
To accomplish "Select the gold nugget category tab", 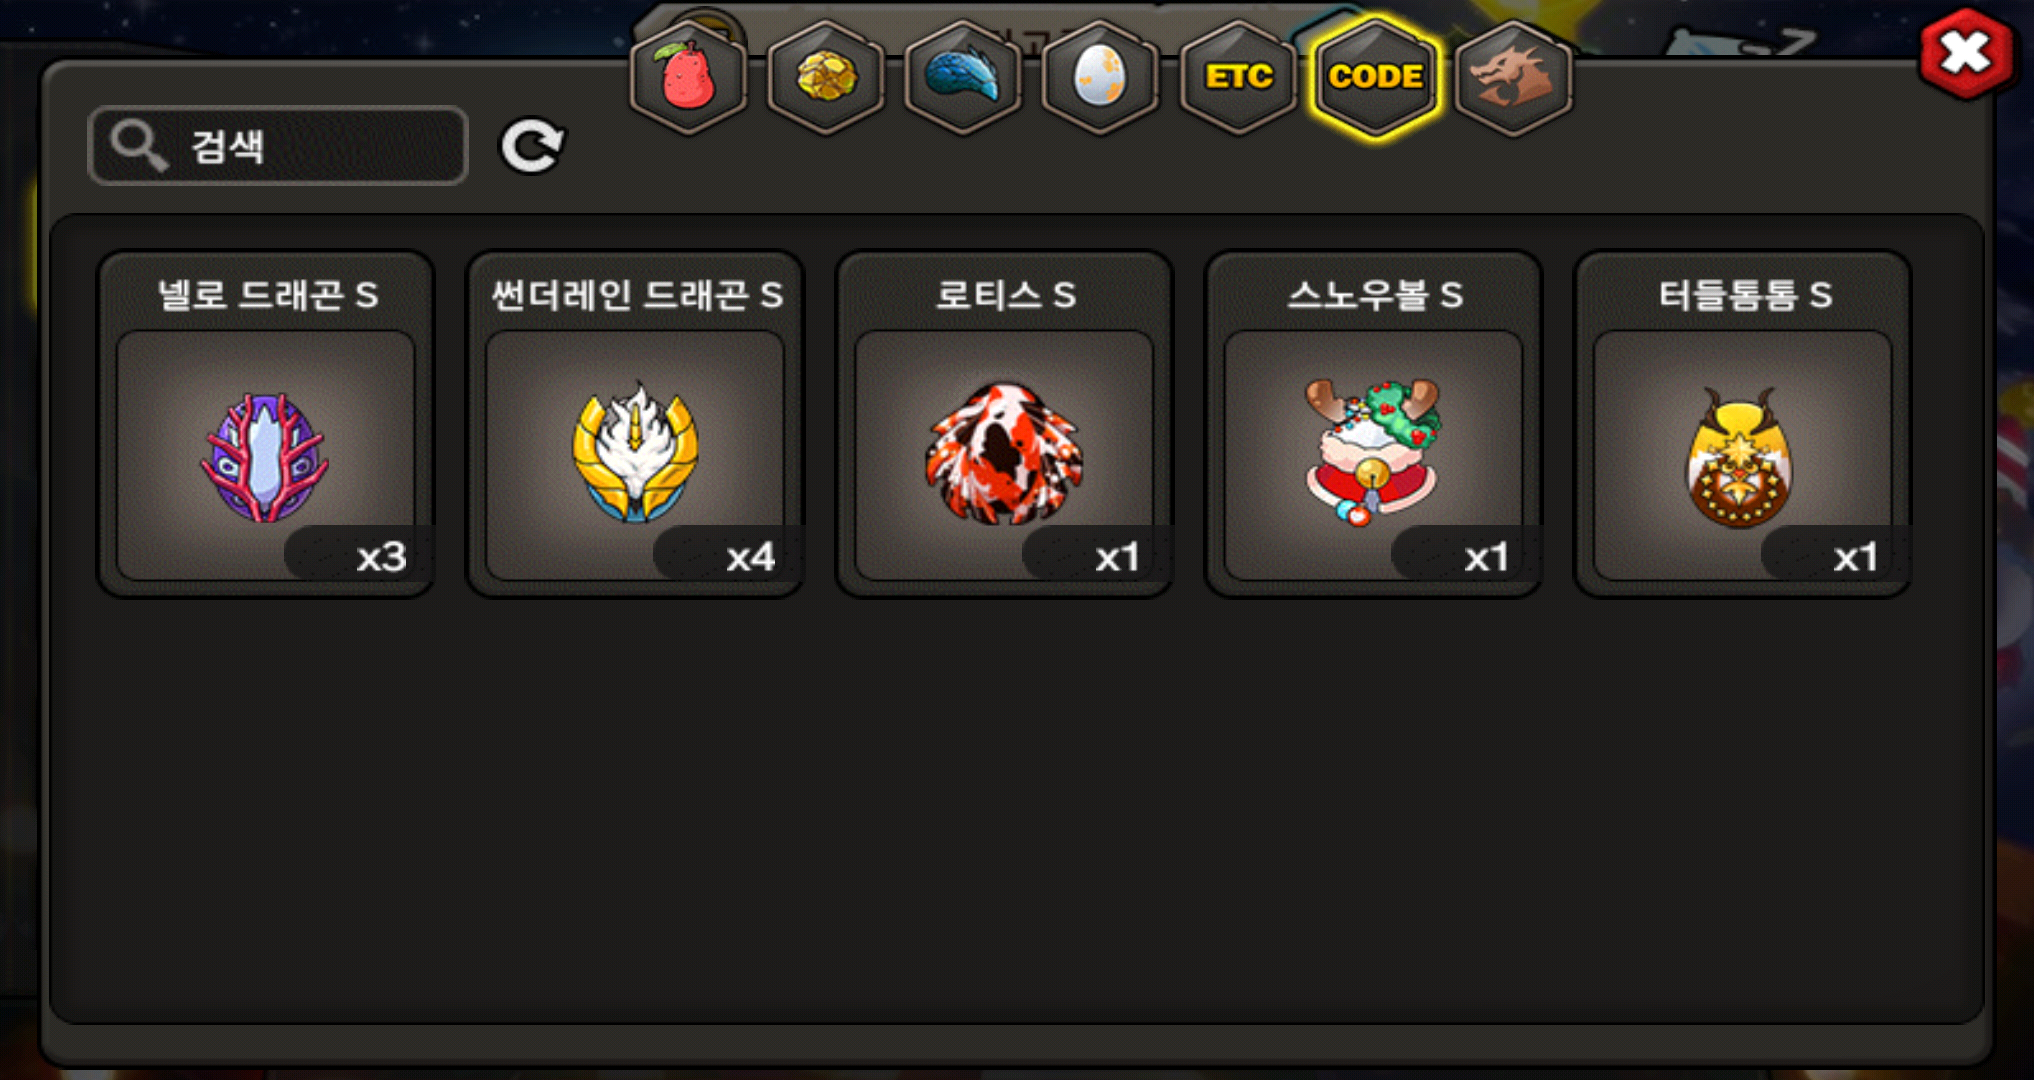I will coord(825,77).
